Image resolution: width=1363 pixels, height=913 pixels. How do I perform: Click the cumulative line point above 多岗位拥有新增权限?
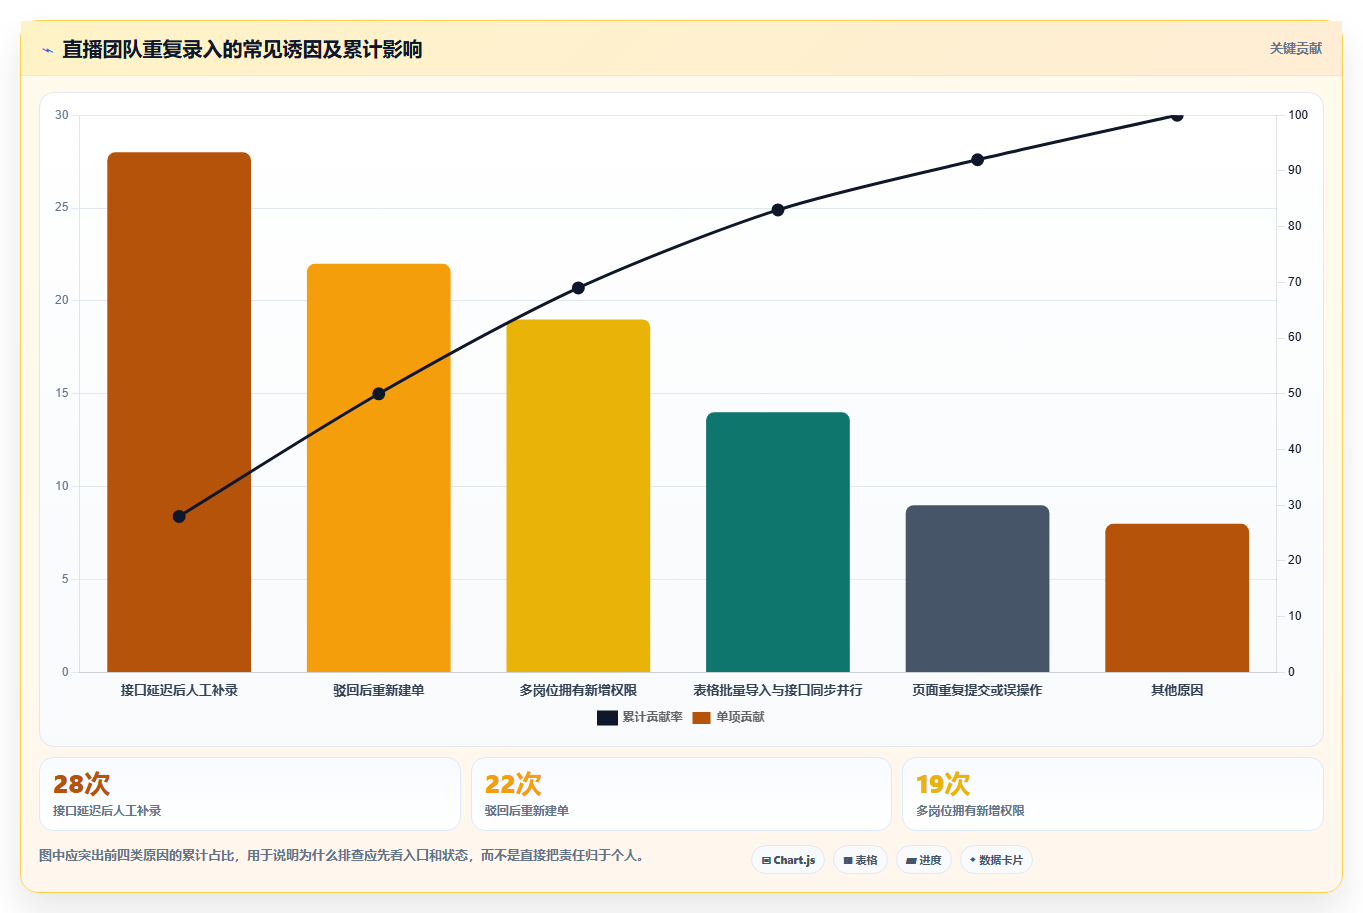tap(578, 288)
